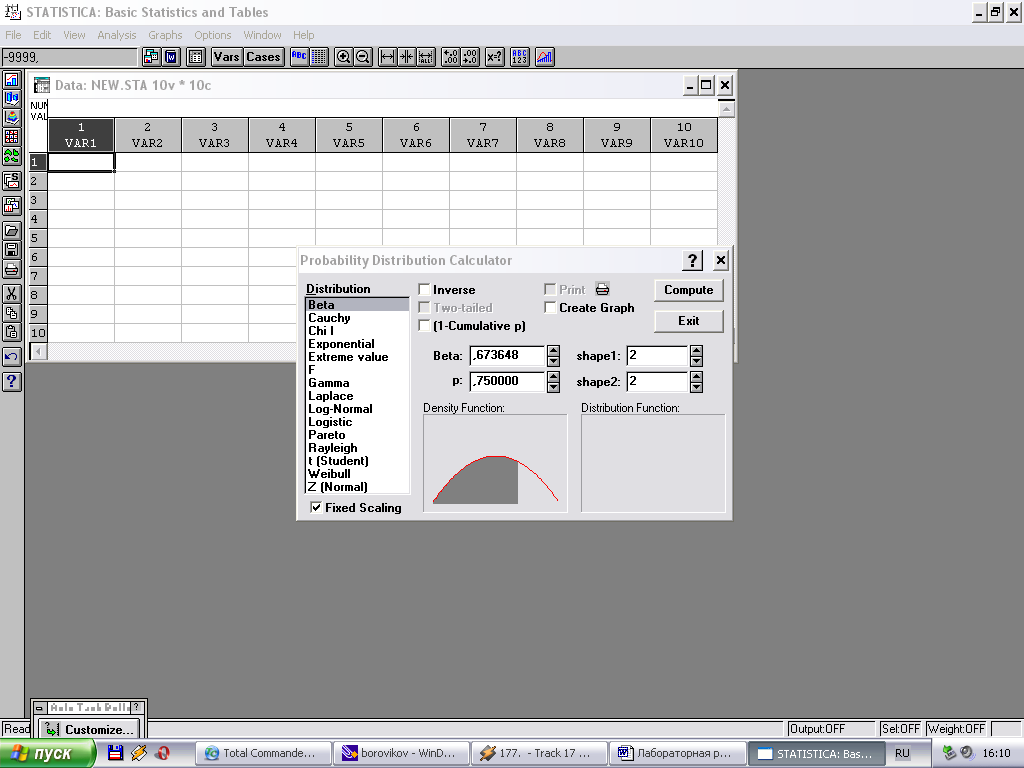This screenshot has width=1024, height=768.
Task: Click the module switcher toolbar icon
Action: coord(151,57)
